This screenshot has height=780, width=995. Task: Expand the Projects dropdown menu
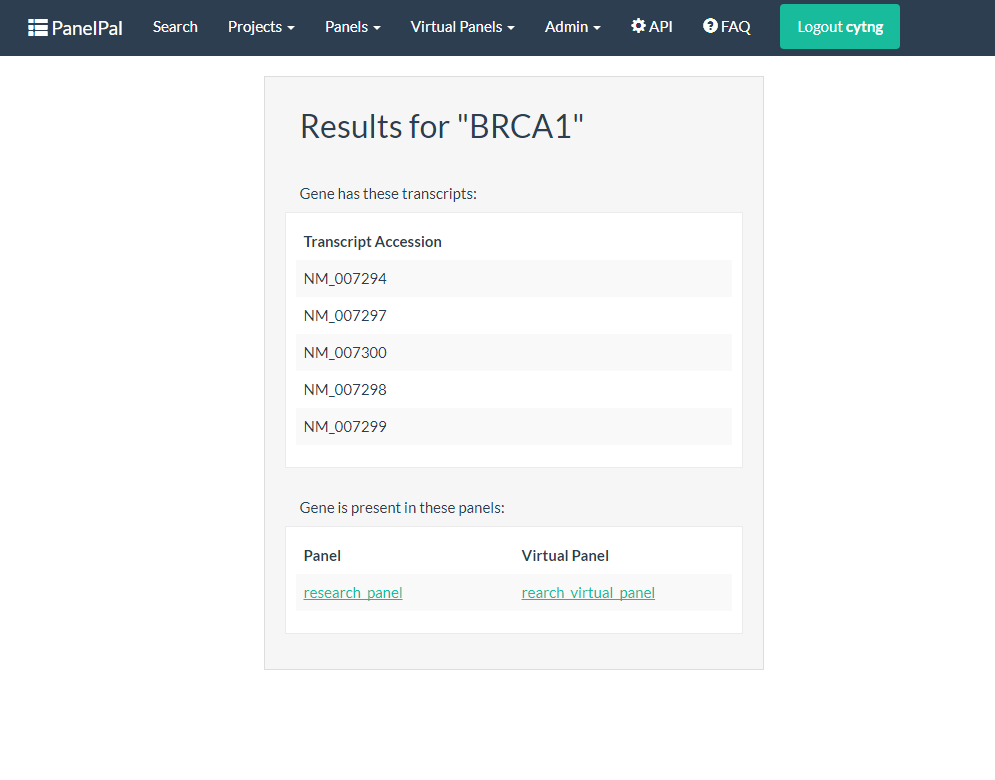click(x=261, y=27)
